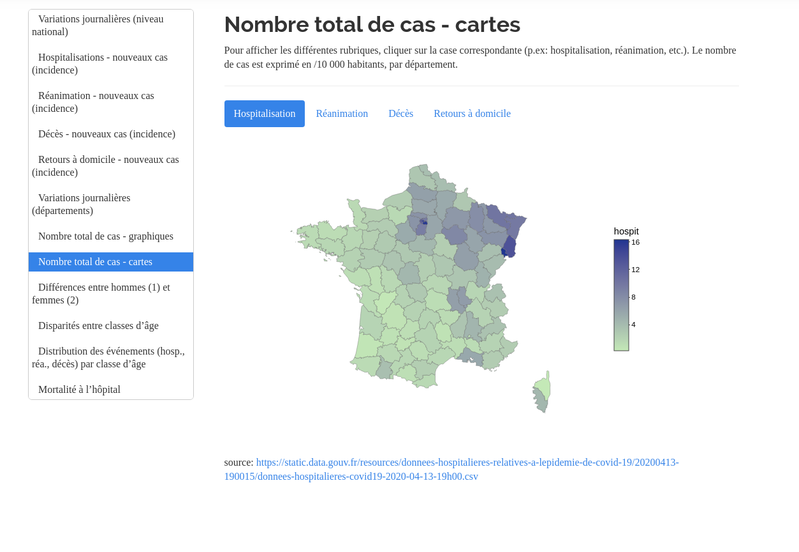Show the Décès map tab
Screen dimensions: 799x552
[401, 114]
